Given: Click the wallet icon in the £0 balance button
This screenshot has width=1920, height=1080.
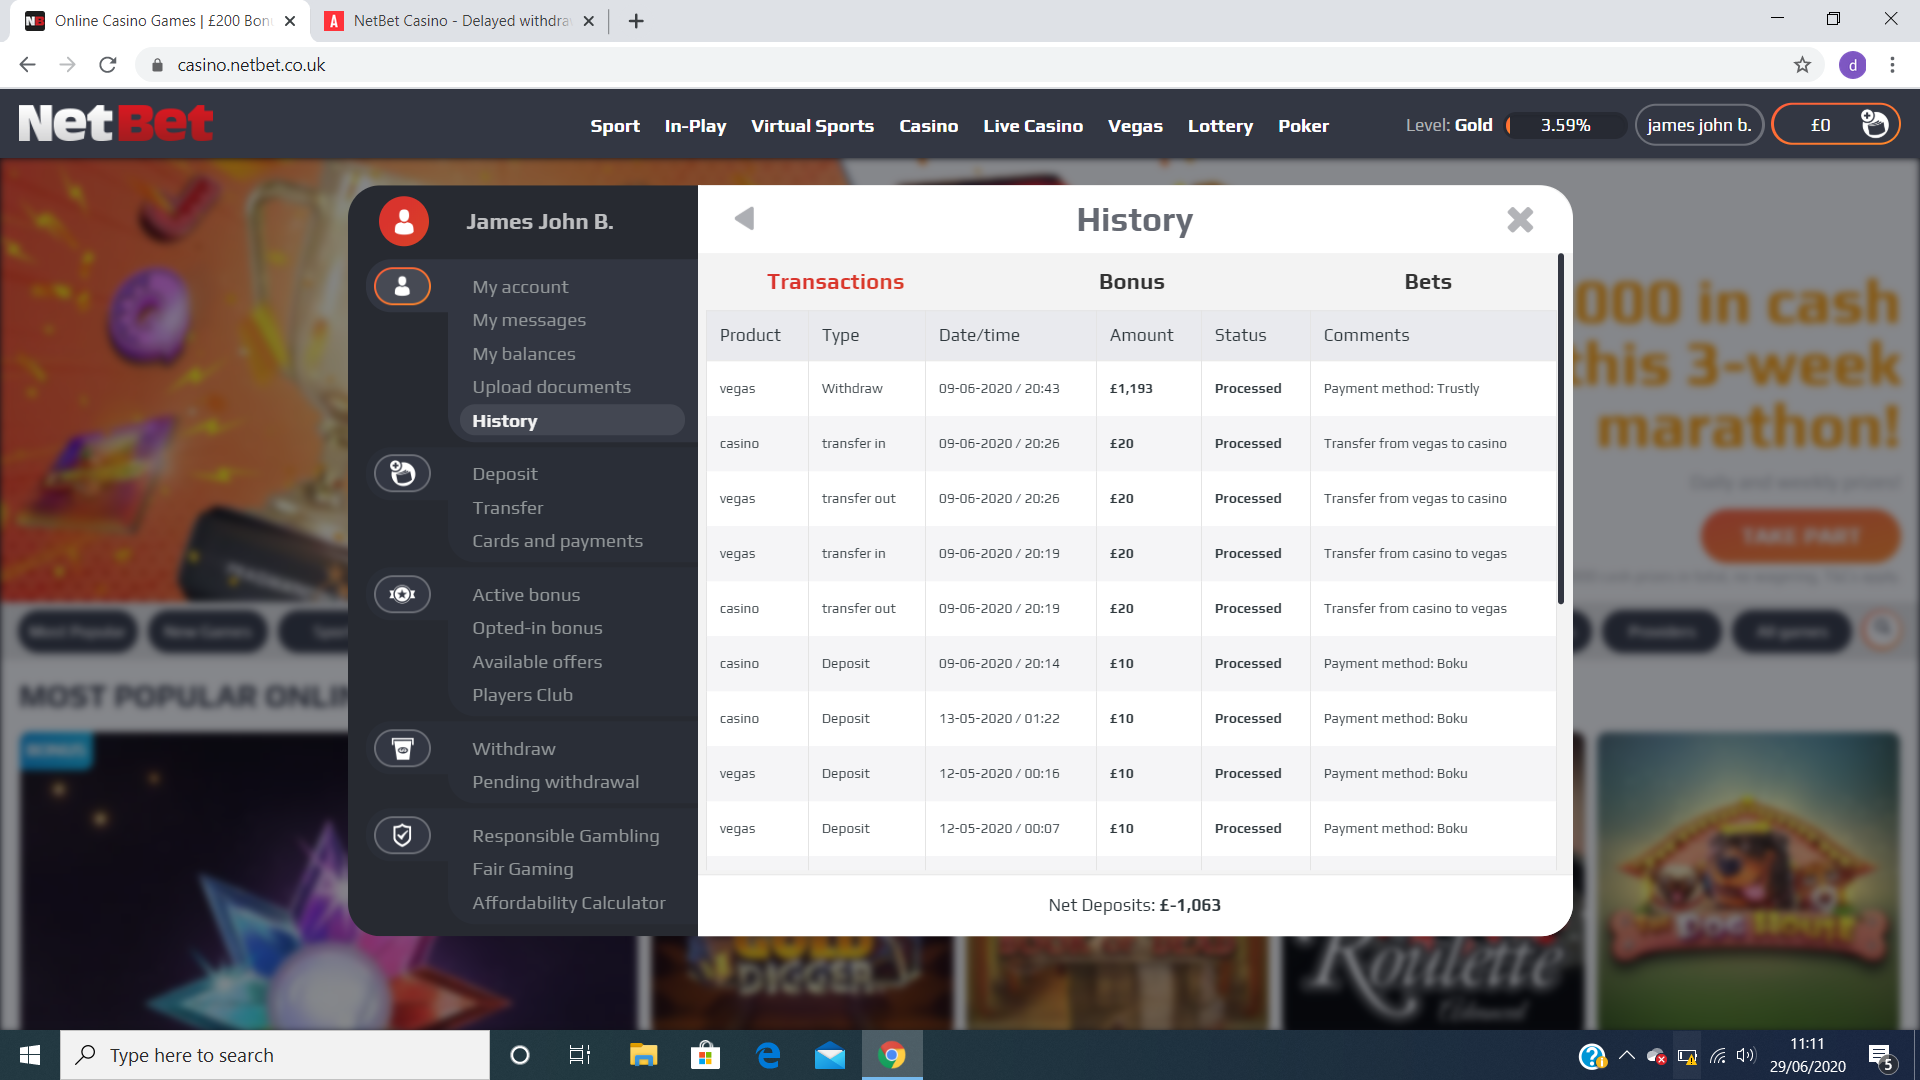Looking at the screenshot, I should tap(1874, 124).
